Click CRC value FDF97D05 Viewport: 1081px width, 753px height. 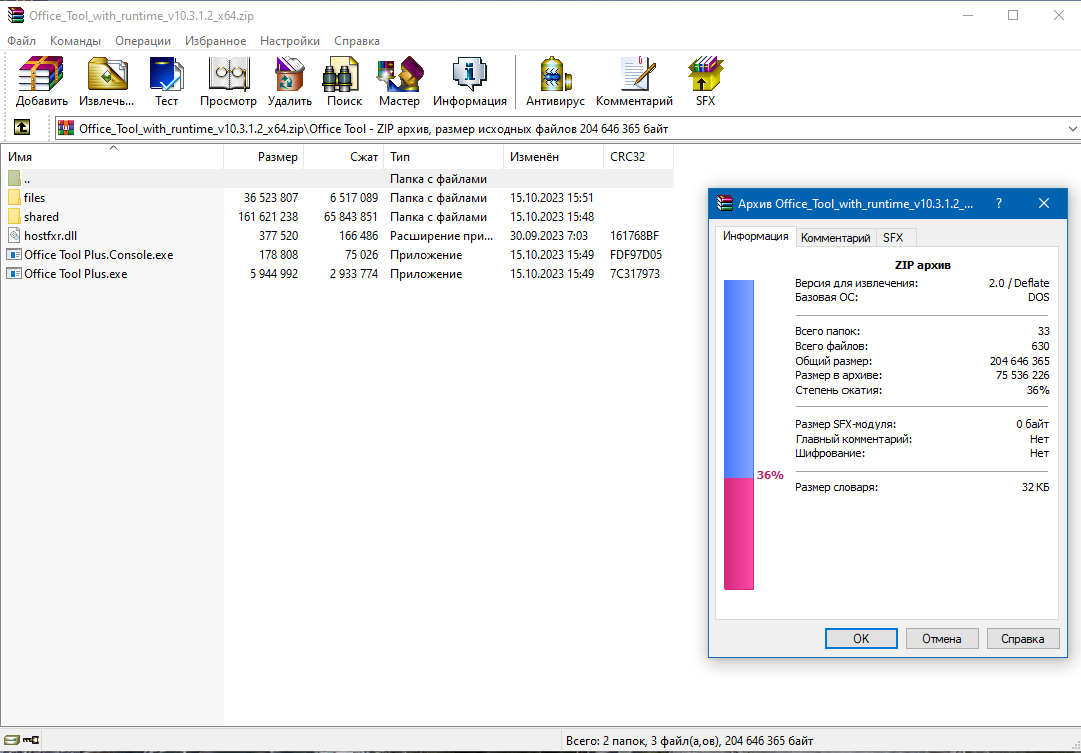(636, 254)
